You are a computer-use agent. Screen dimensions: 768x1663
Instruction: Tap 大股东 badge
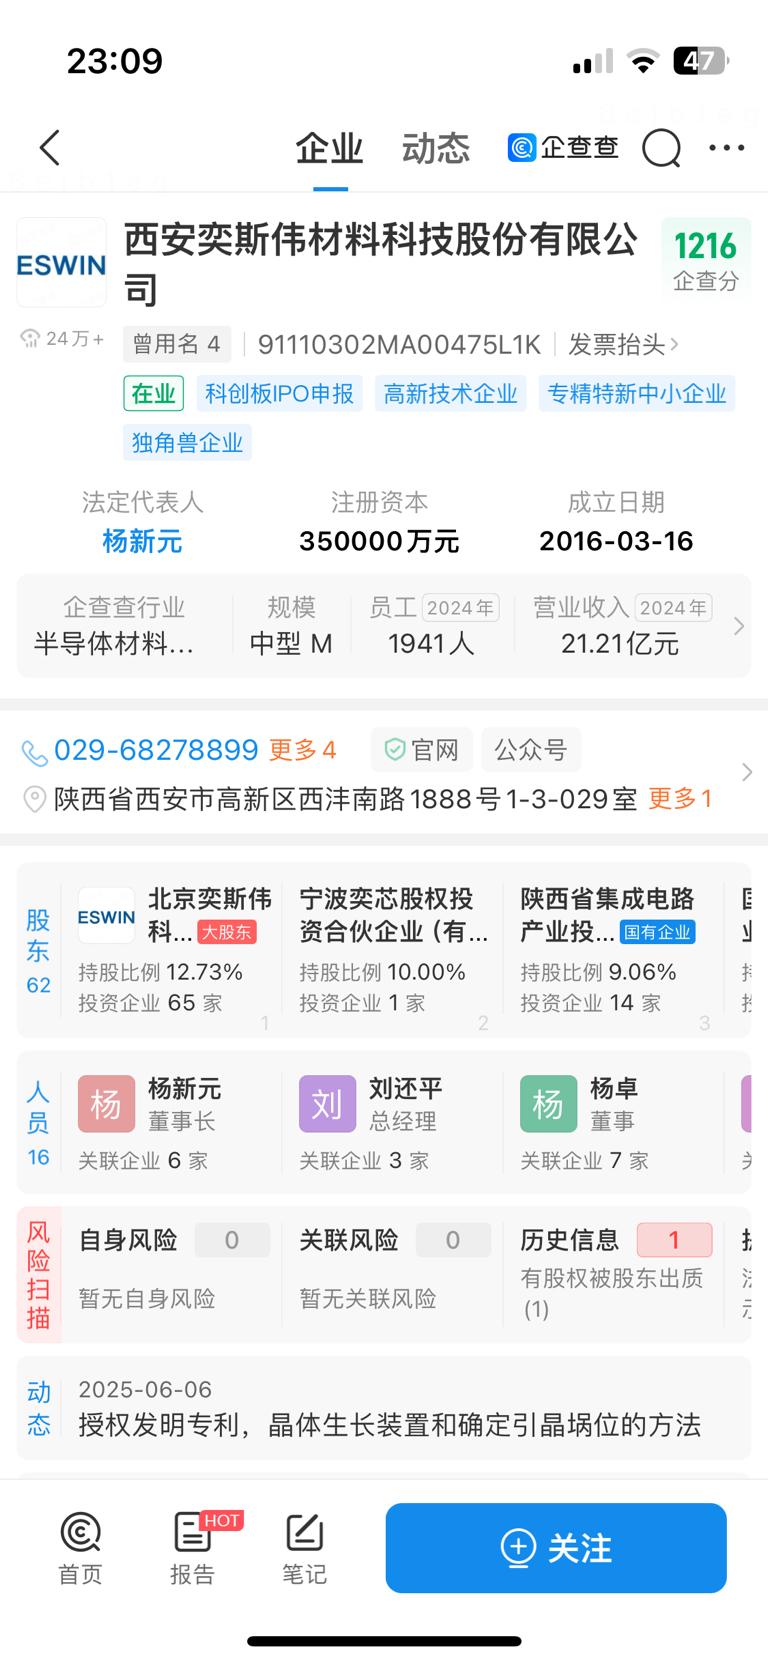pos(227,932)
